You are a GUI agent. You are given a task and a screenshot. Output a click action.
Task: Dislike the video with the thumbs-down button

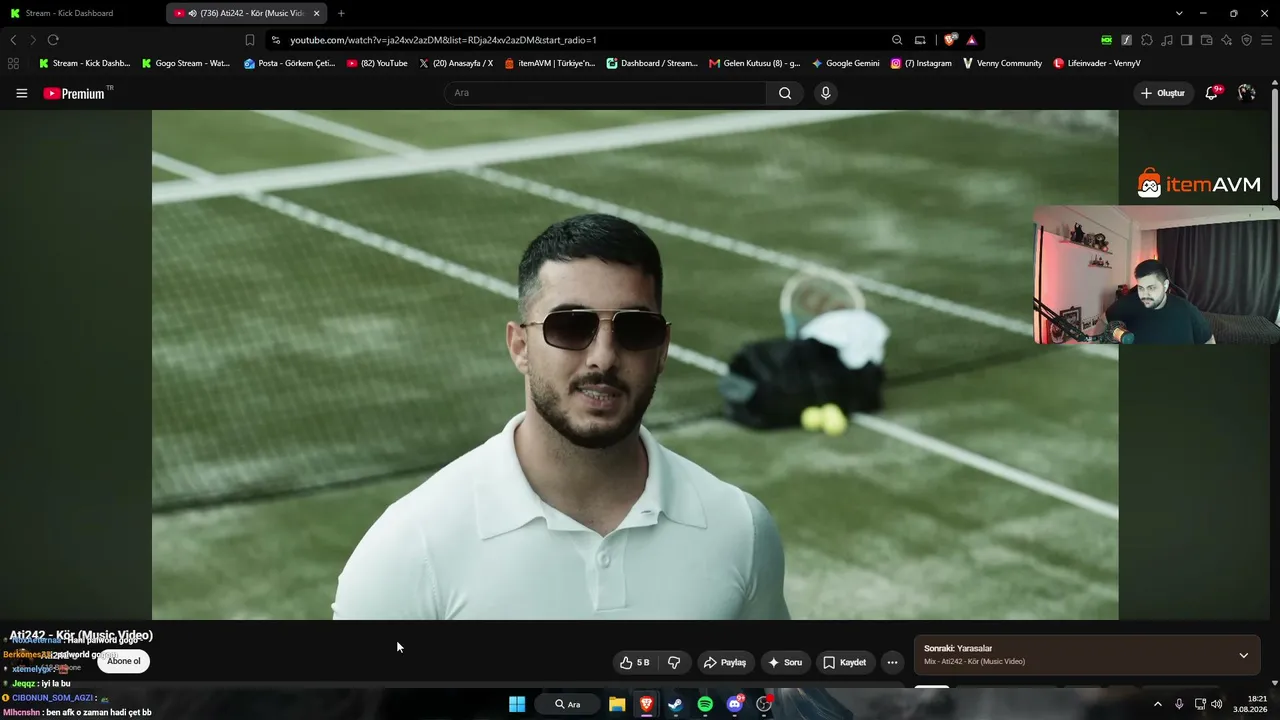pyautogui.click(x=674, y=662)
